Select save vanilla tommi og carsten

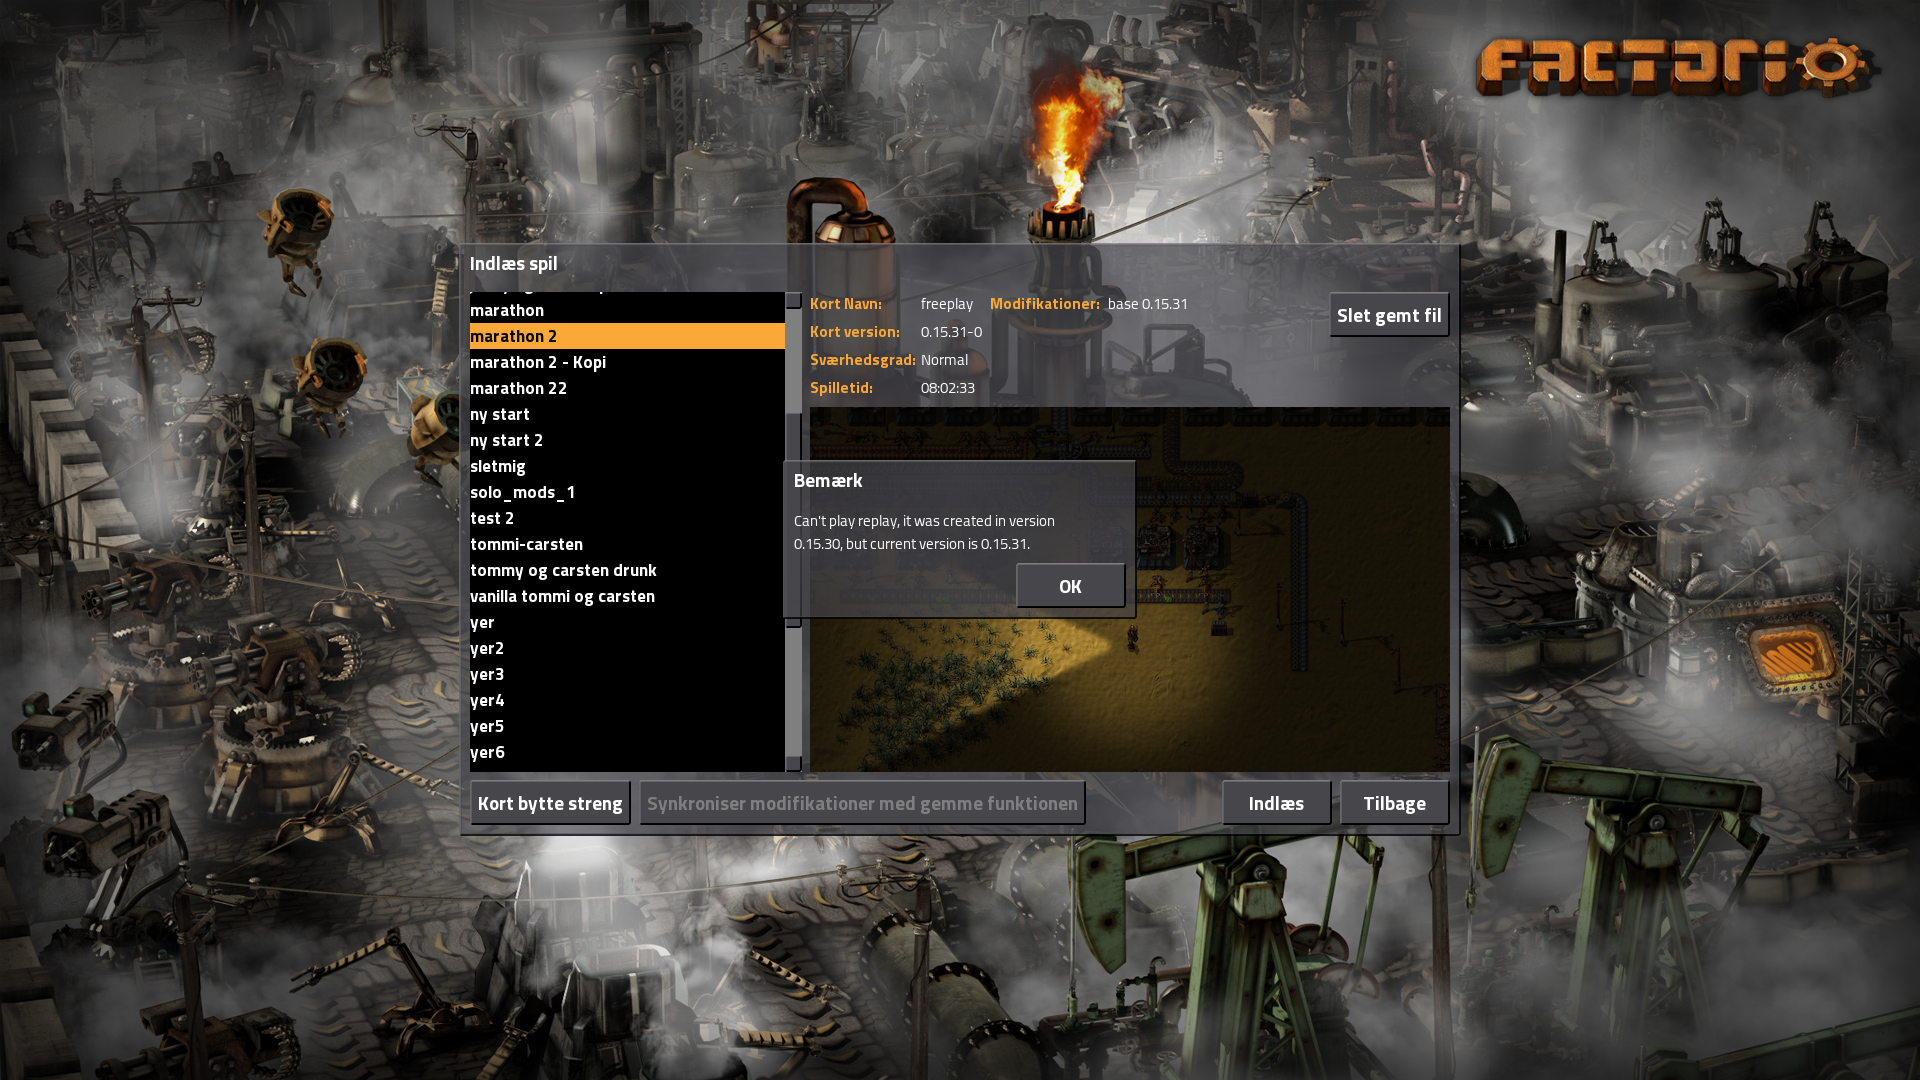[x=627, y=596]
